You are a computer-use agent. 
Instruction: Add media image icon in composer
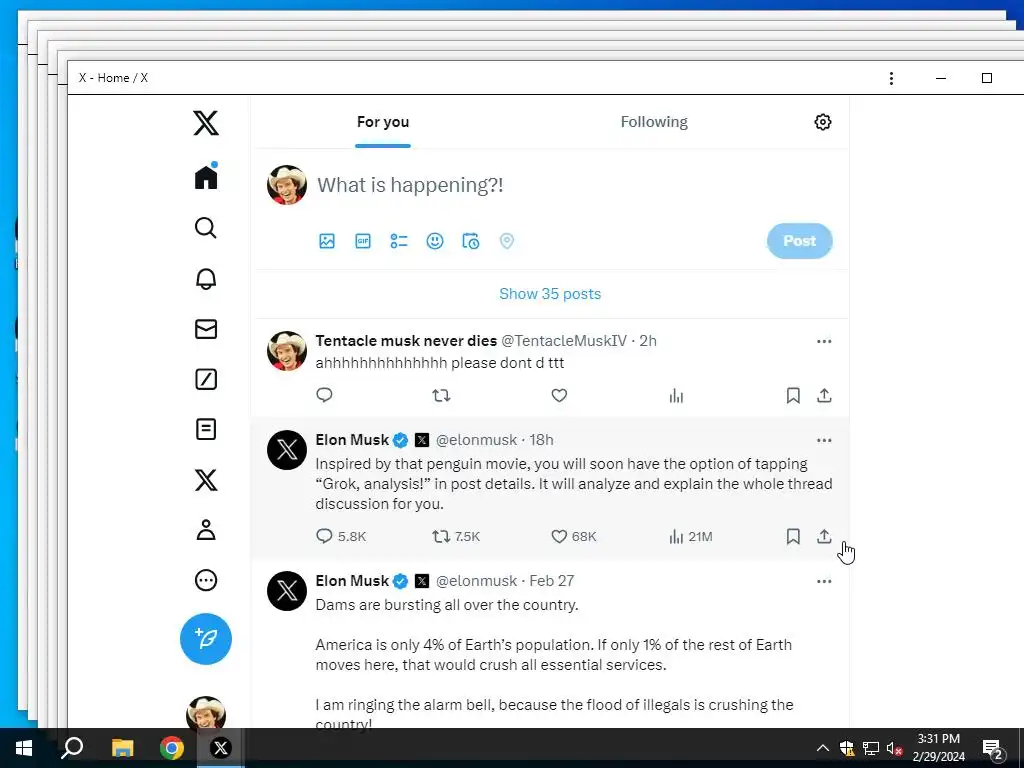click(327, 241)
